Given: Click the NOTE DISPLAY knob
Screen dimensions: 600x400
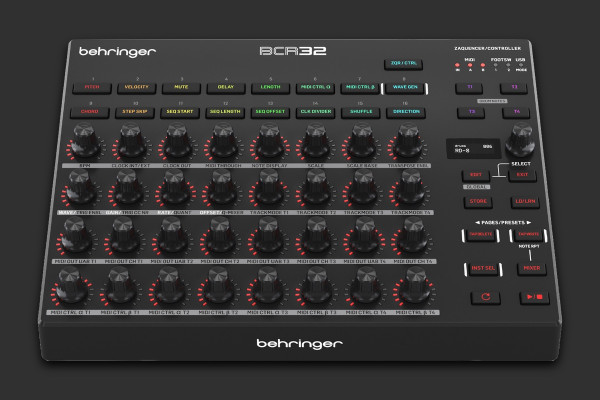Looking at the screenshot, I should 269,142.
